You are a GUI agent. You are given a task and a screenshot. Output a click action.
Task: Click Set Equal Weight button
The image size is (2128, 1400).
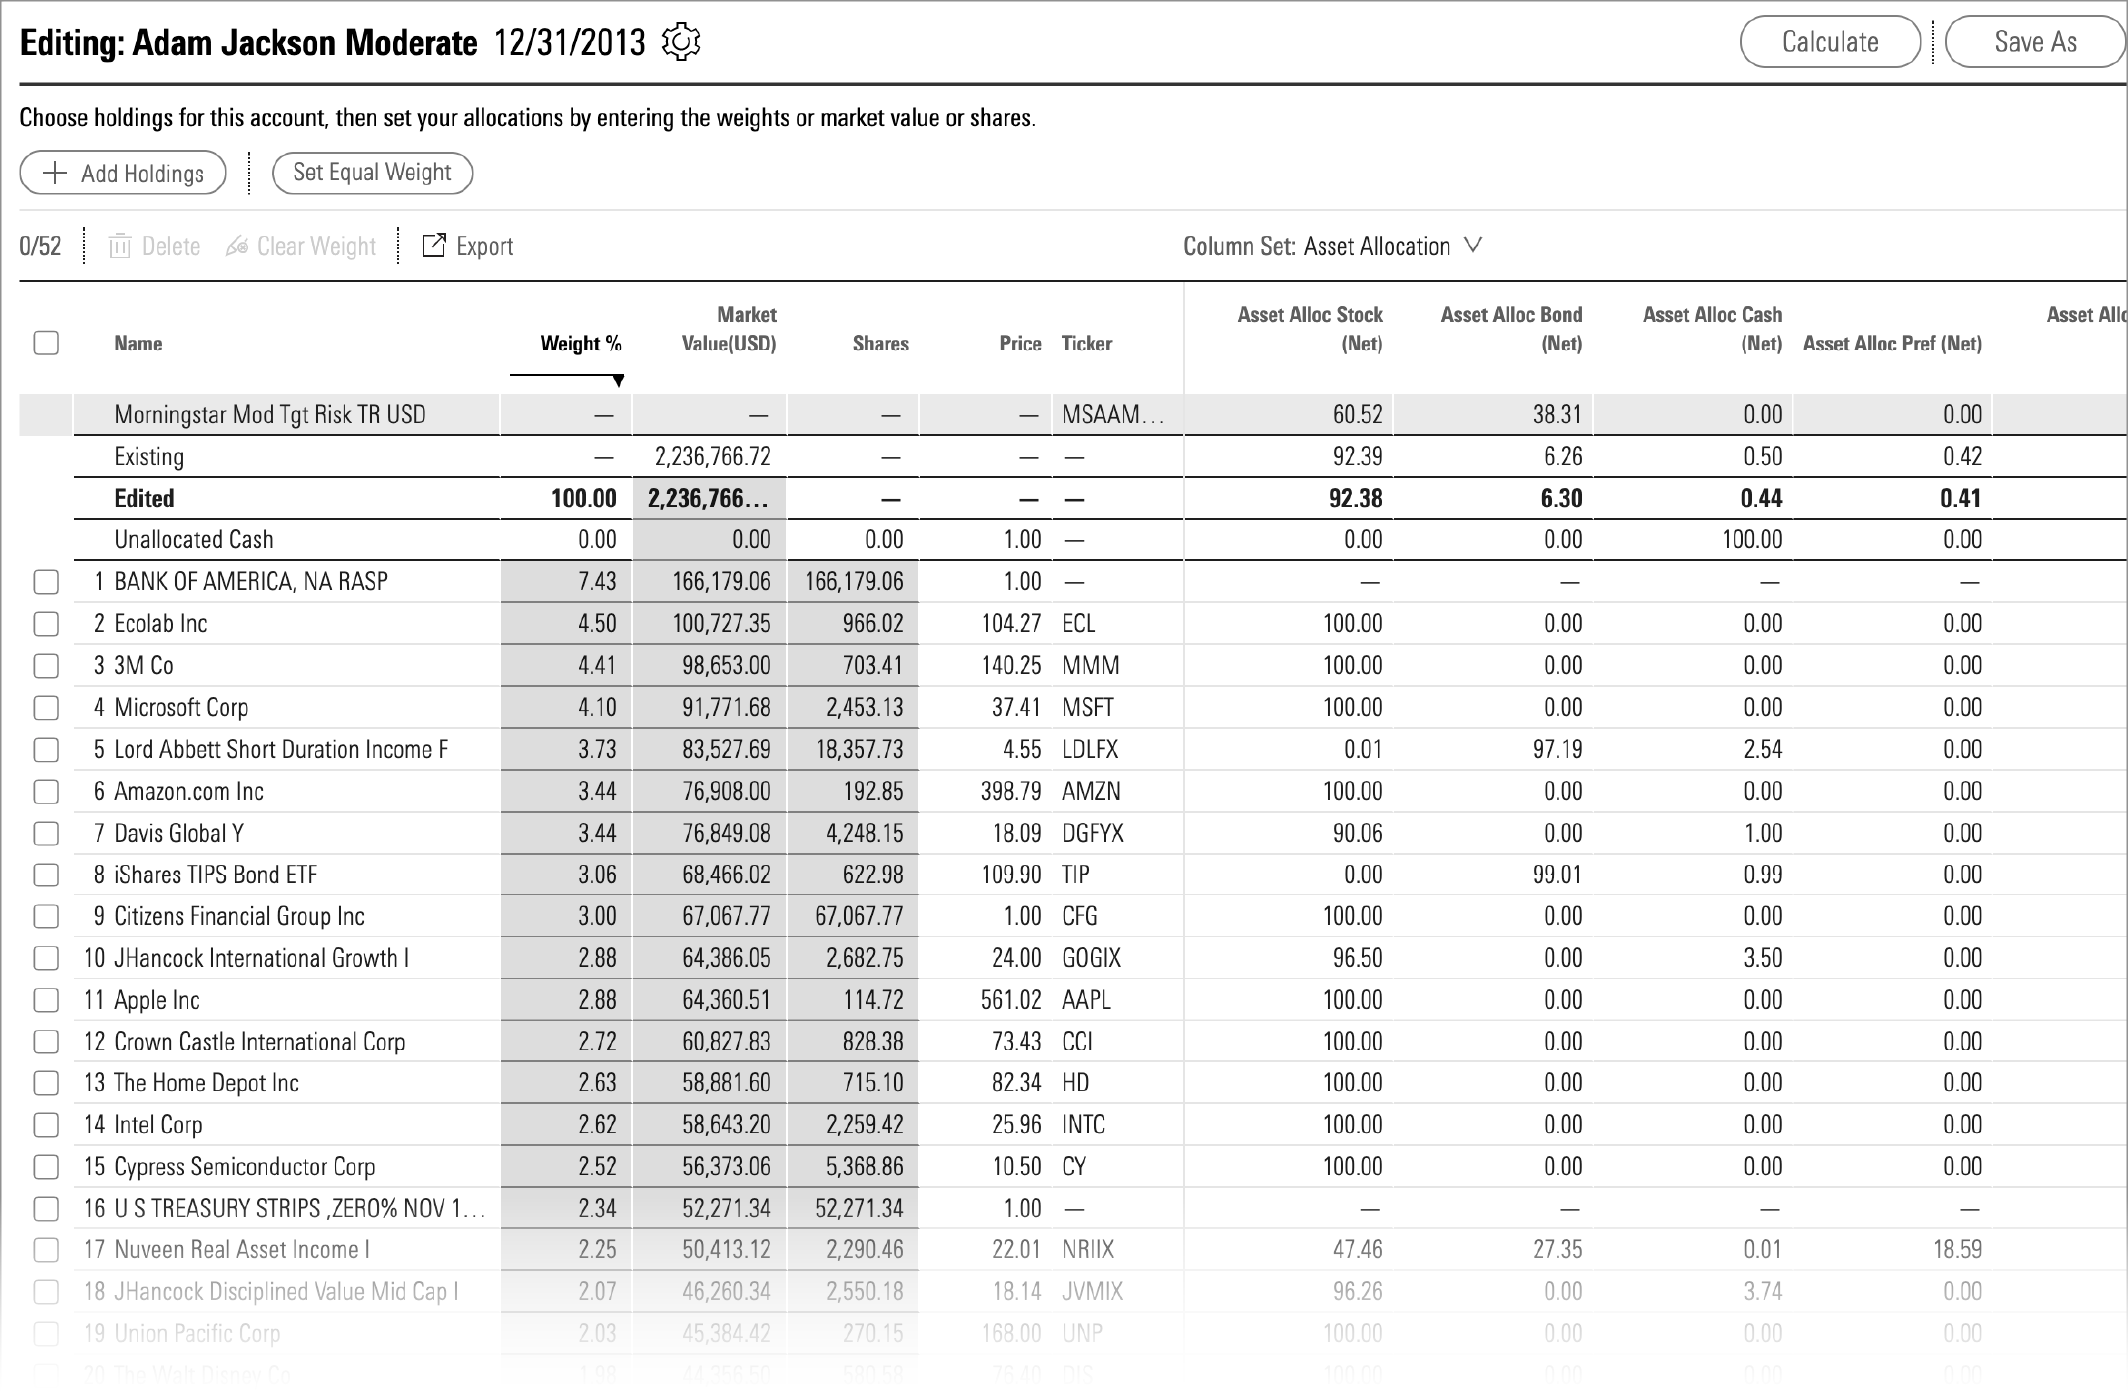coord(372,172)
